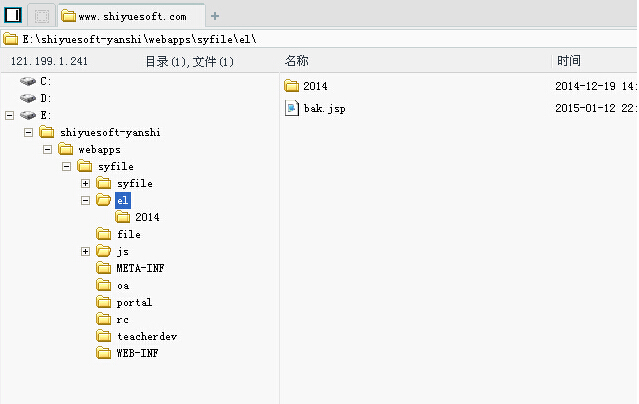Expand the js folder node
Screen dimensions: 639x404
[85, 252]
